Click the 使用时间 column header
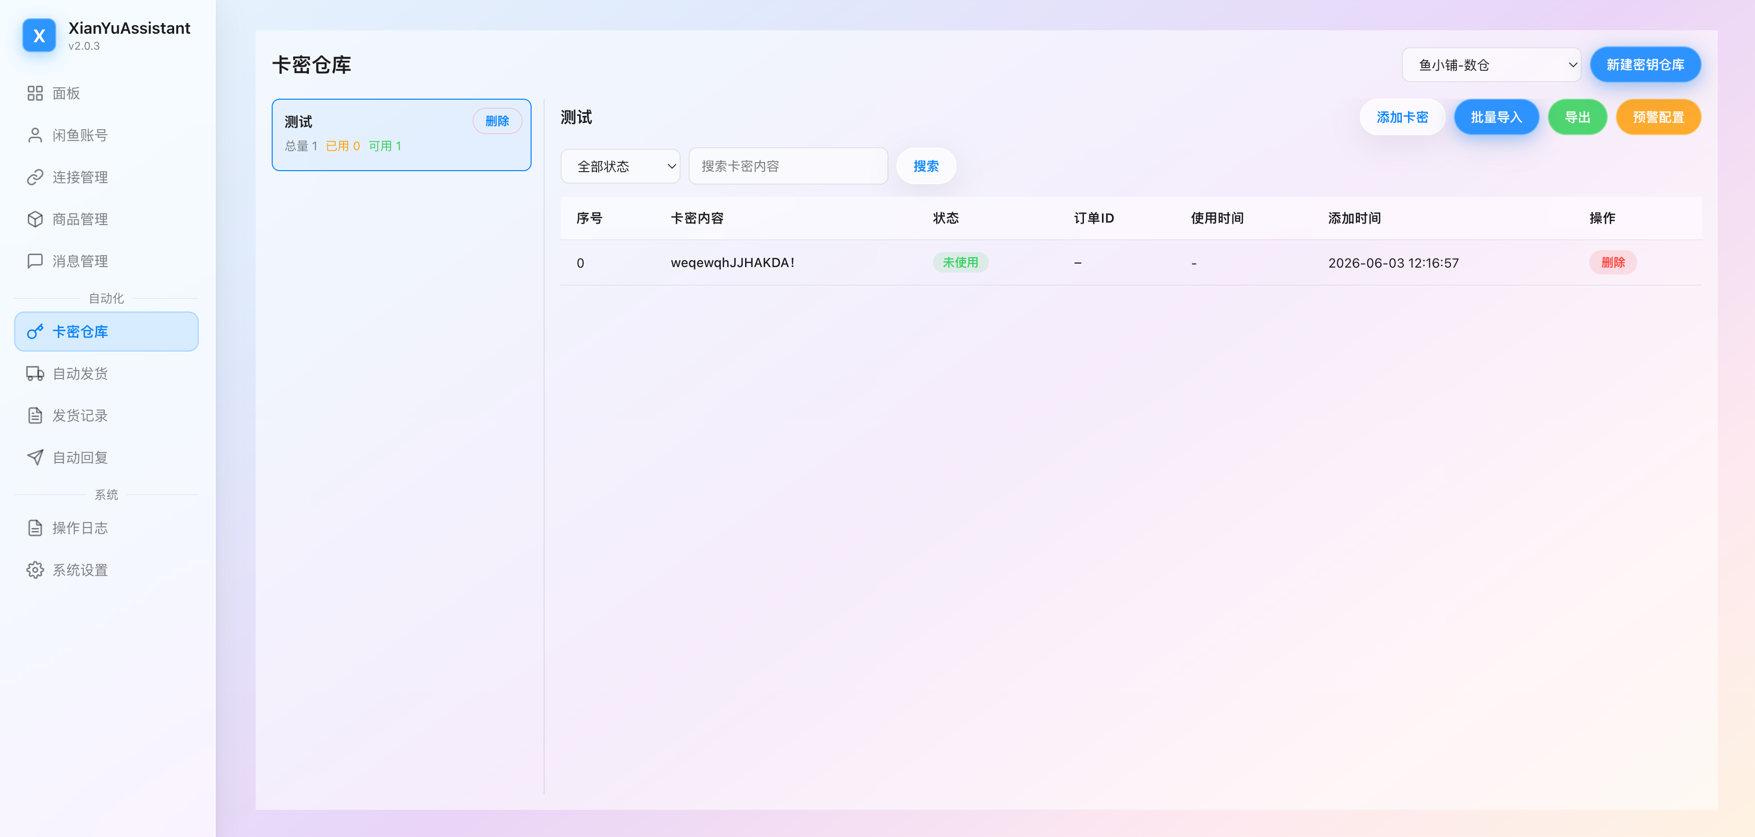This screenshot has height=837, width=1755. click(1217, 218)
